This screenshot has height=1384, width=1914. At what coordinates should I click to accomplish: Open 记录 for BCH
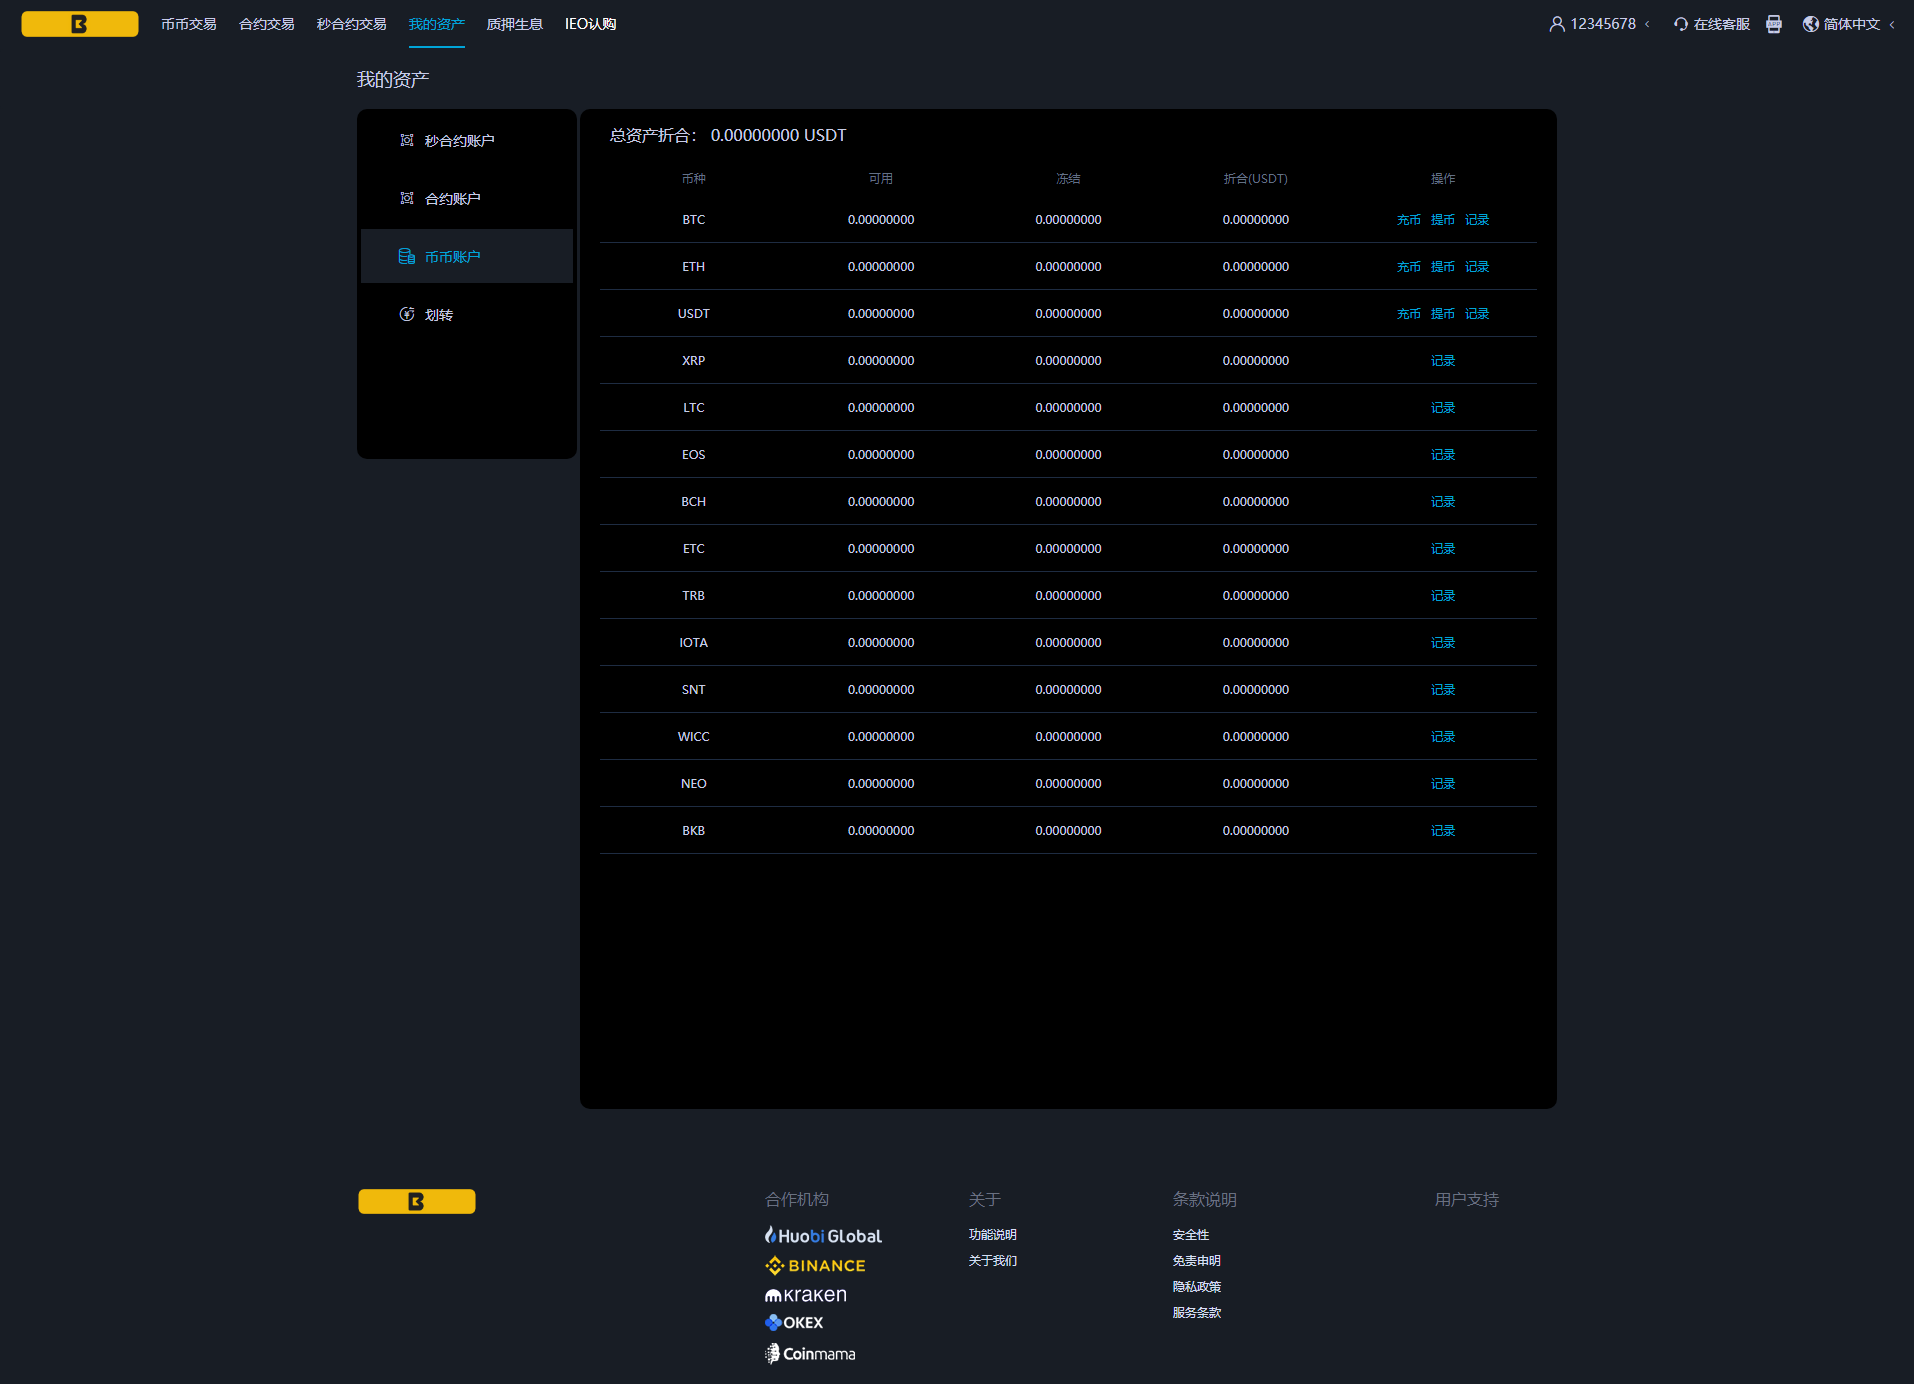[1443, 501]
